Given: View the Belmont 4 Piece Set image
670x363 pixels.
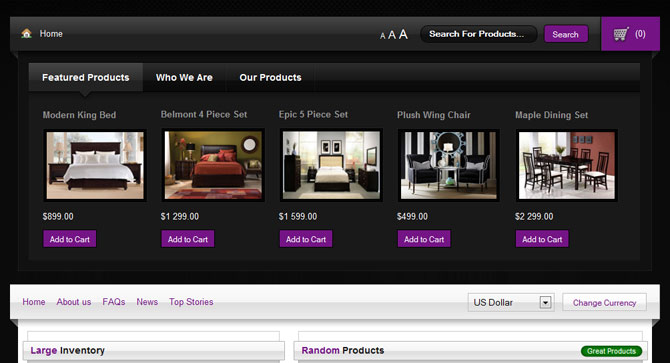Looking at the screenshot, I should coord(213,165).
